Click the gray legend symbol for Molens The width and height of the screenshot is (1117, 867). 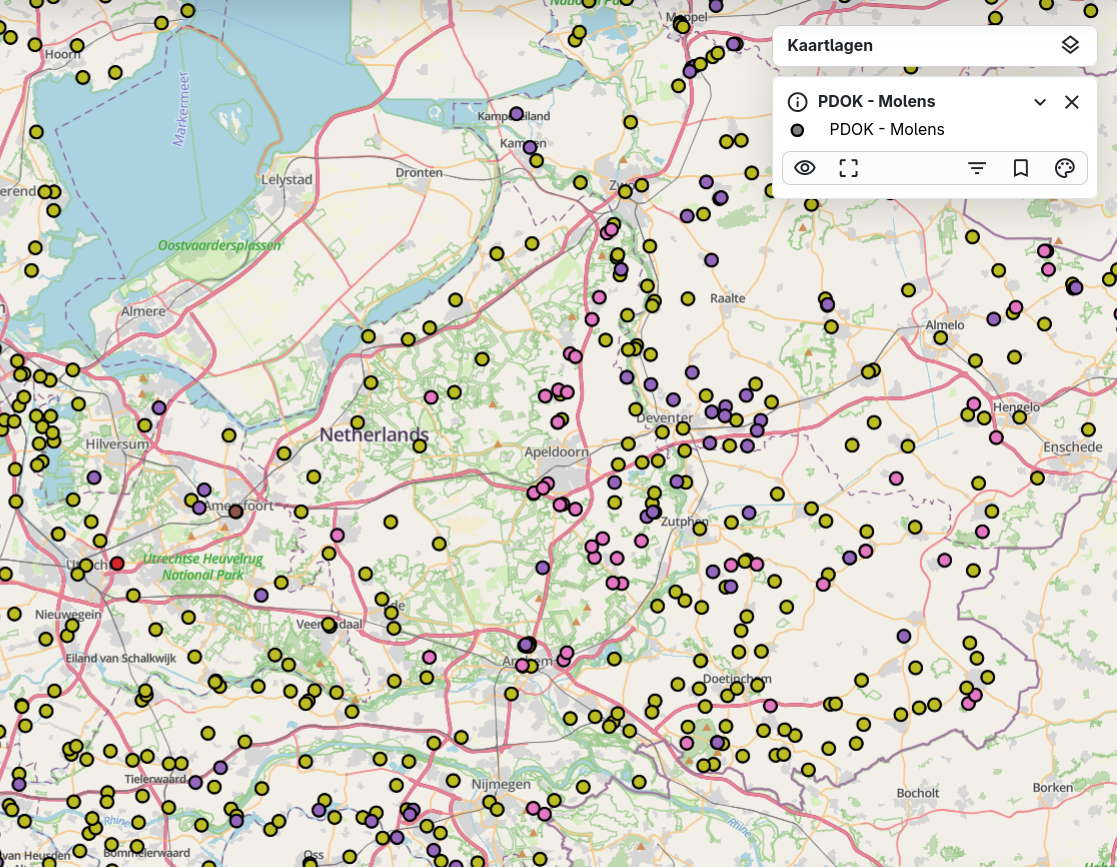point(797,130)
